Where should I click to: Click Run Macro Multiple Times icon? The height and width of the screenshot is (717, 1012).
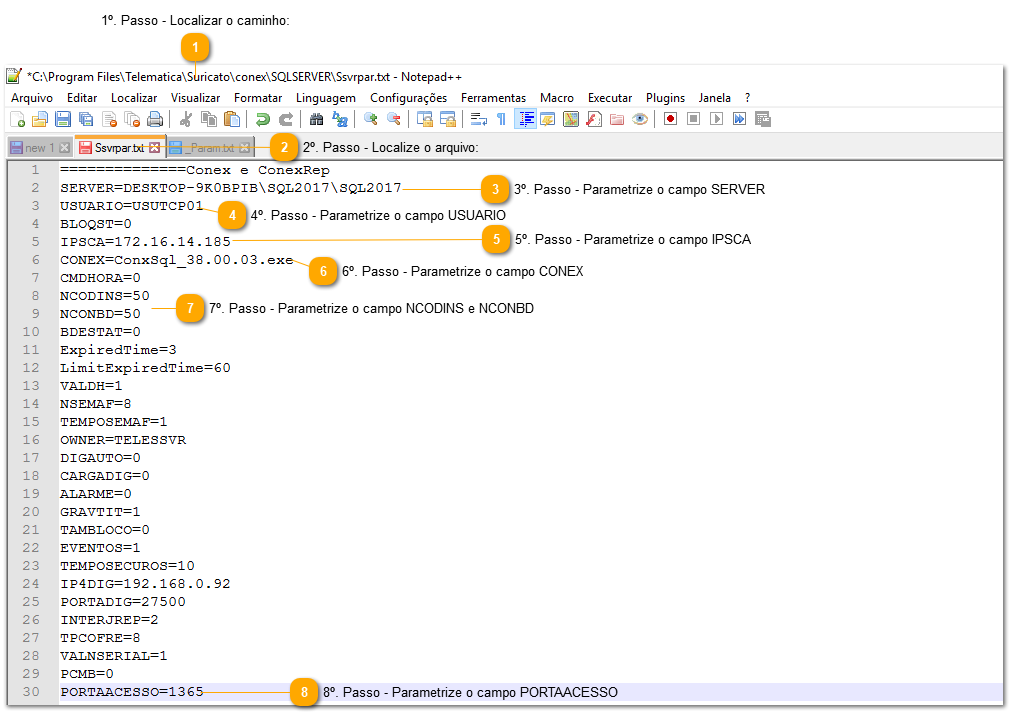[740, 119]
